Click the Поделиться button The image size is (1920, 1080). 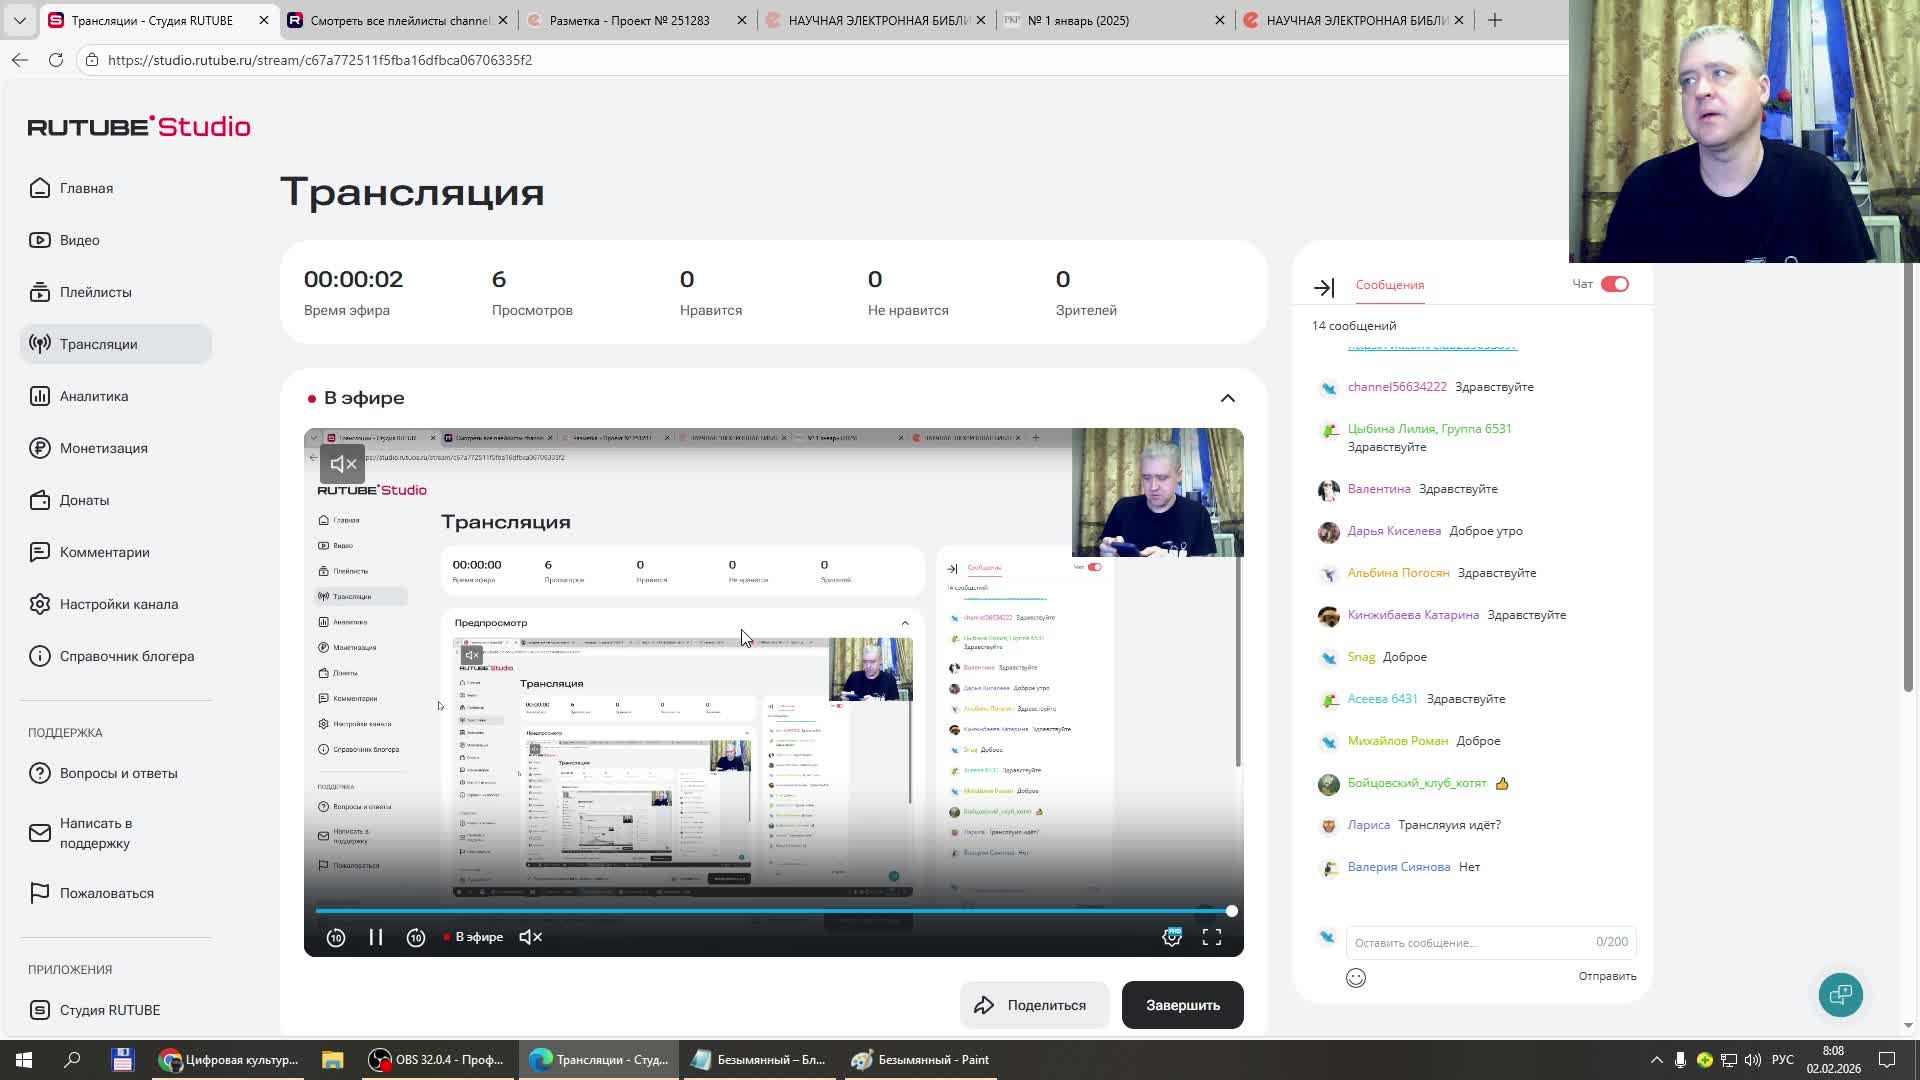tap(1033, 1005)
